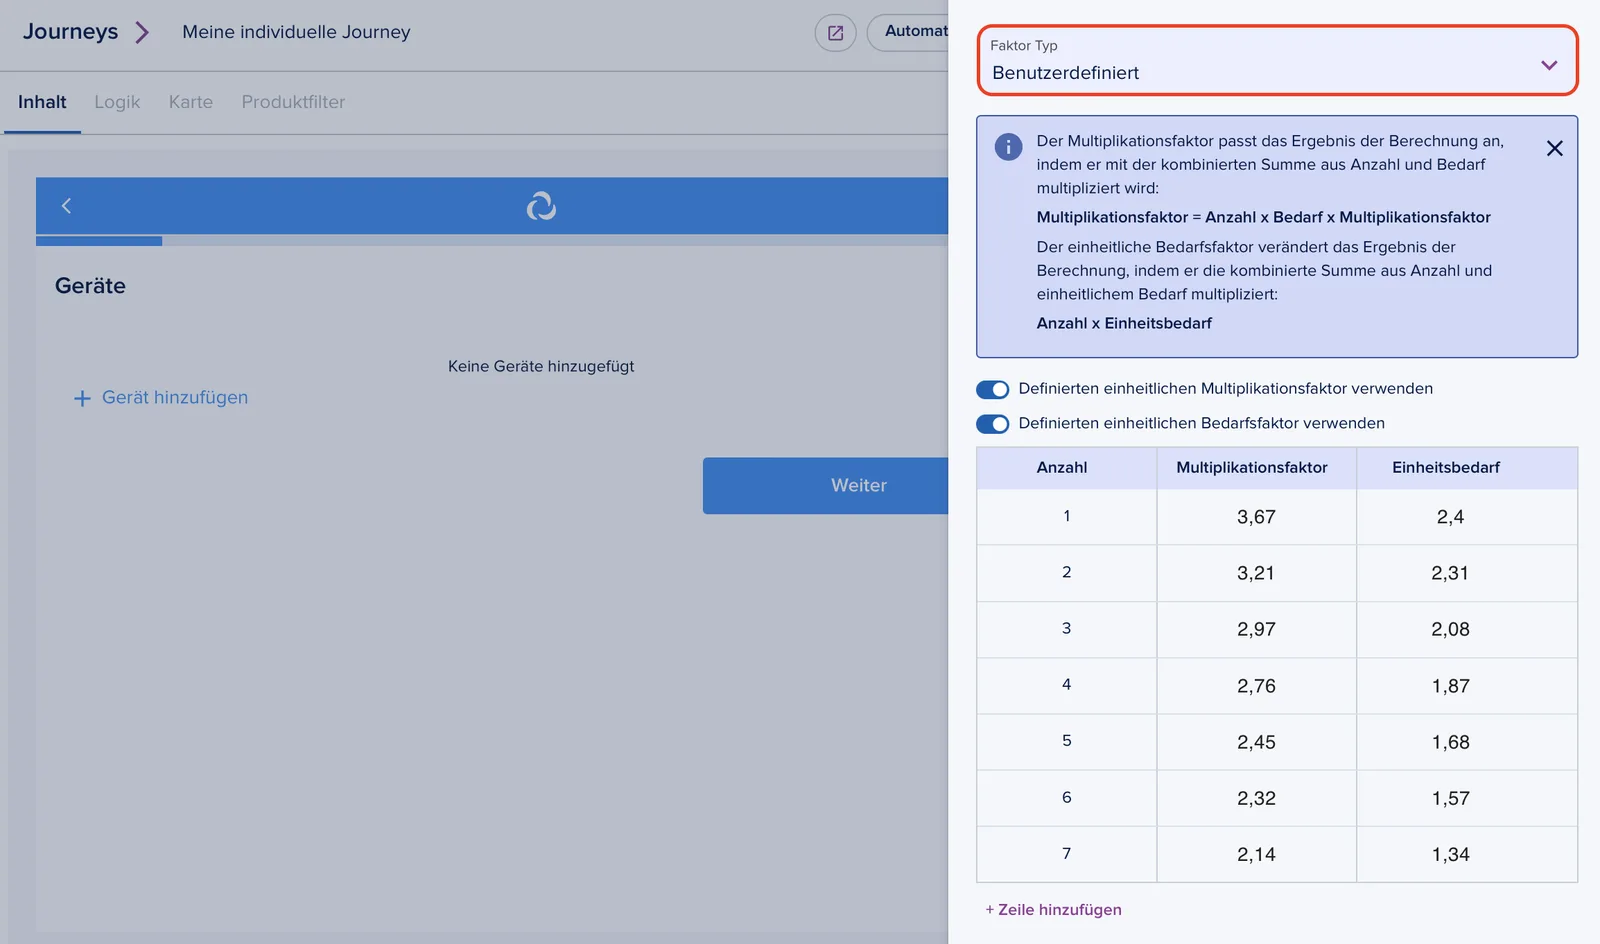
Task: Click the logo icon in blue header
Action: pyautogui.click(x=541, y=206)
